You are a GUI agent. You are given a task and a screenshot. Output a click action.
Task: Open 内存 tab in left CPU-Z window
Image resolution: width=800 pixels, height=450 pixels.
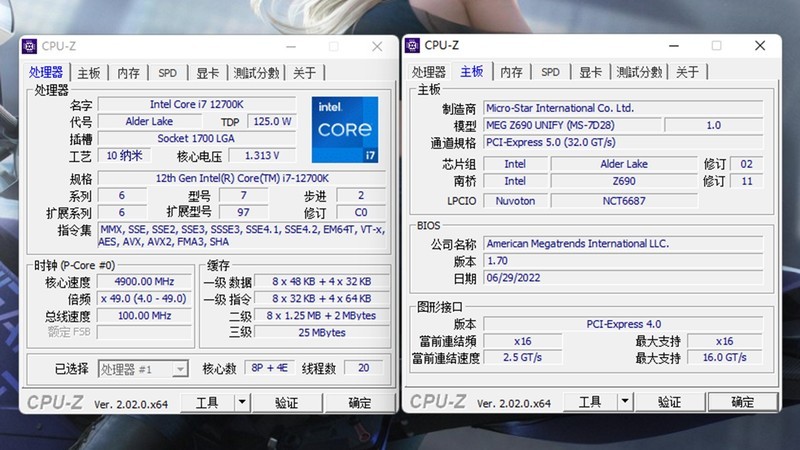128,73
